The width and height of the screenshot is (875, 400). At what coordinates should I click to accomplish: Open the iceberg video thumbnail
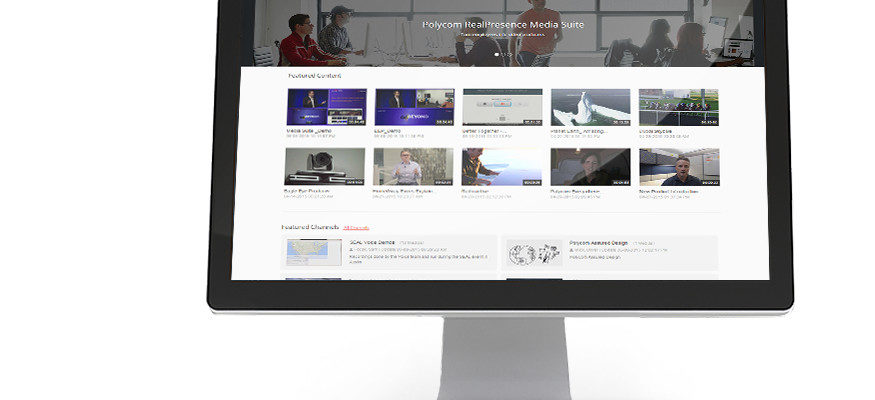click(590, 107)
